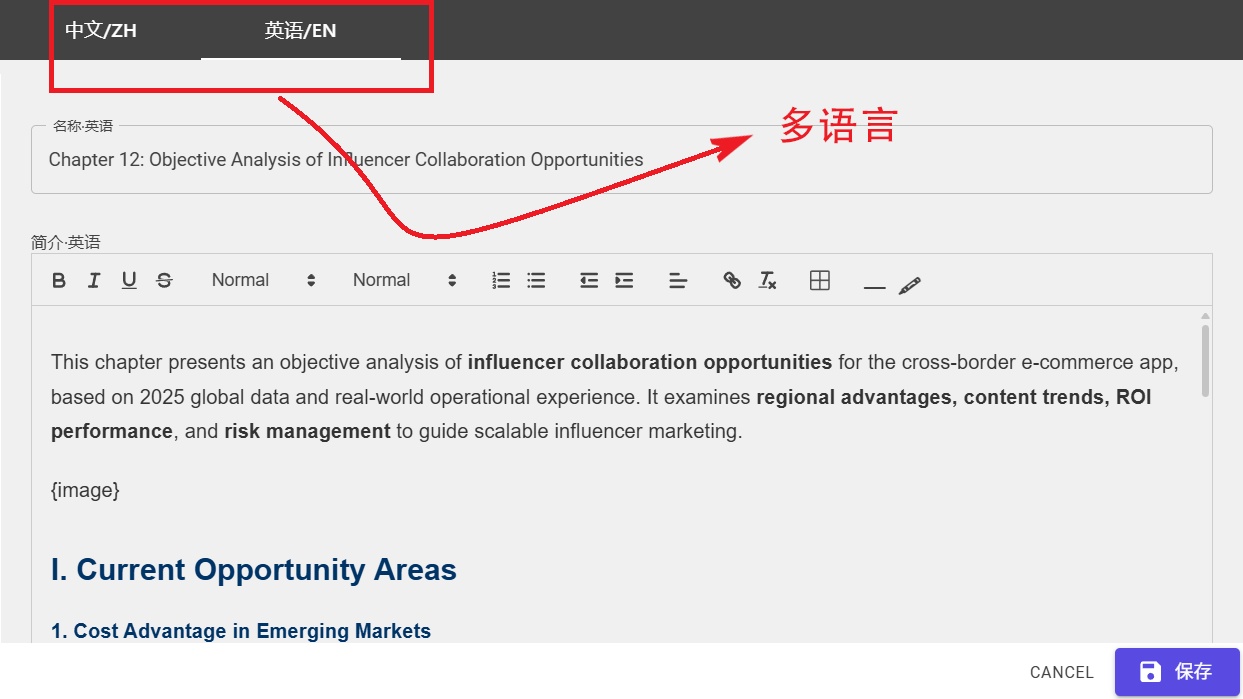This screenshot has width=1243, height=699.
Task: Open the first Normal style dropdown
Action: (263, 281)
